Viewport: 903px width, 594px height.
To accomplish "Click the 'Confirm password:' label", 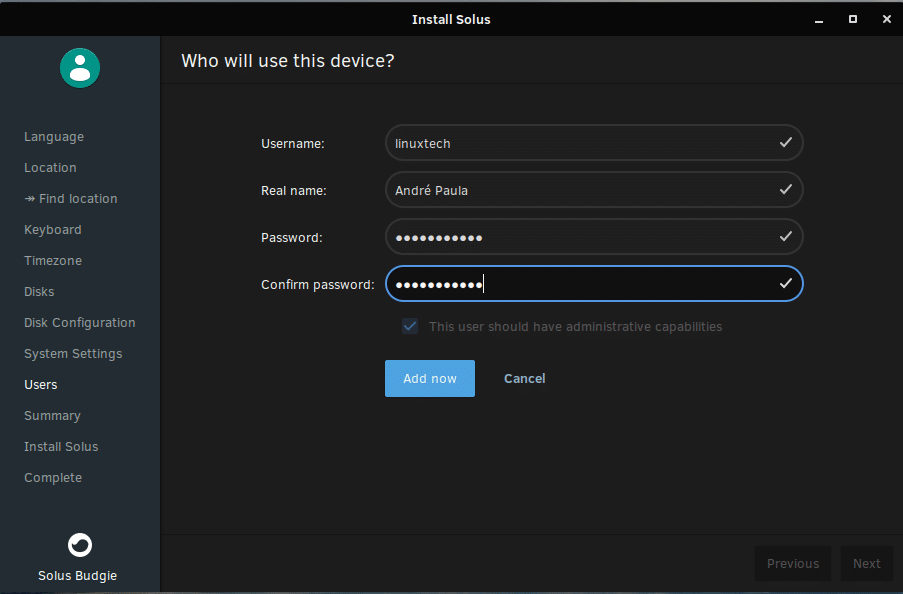I will [x=318, y=285].
